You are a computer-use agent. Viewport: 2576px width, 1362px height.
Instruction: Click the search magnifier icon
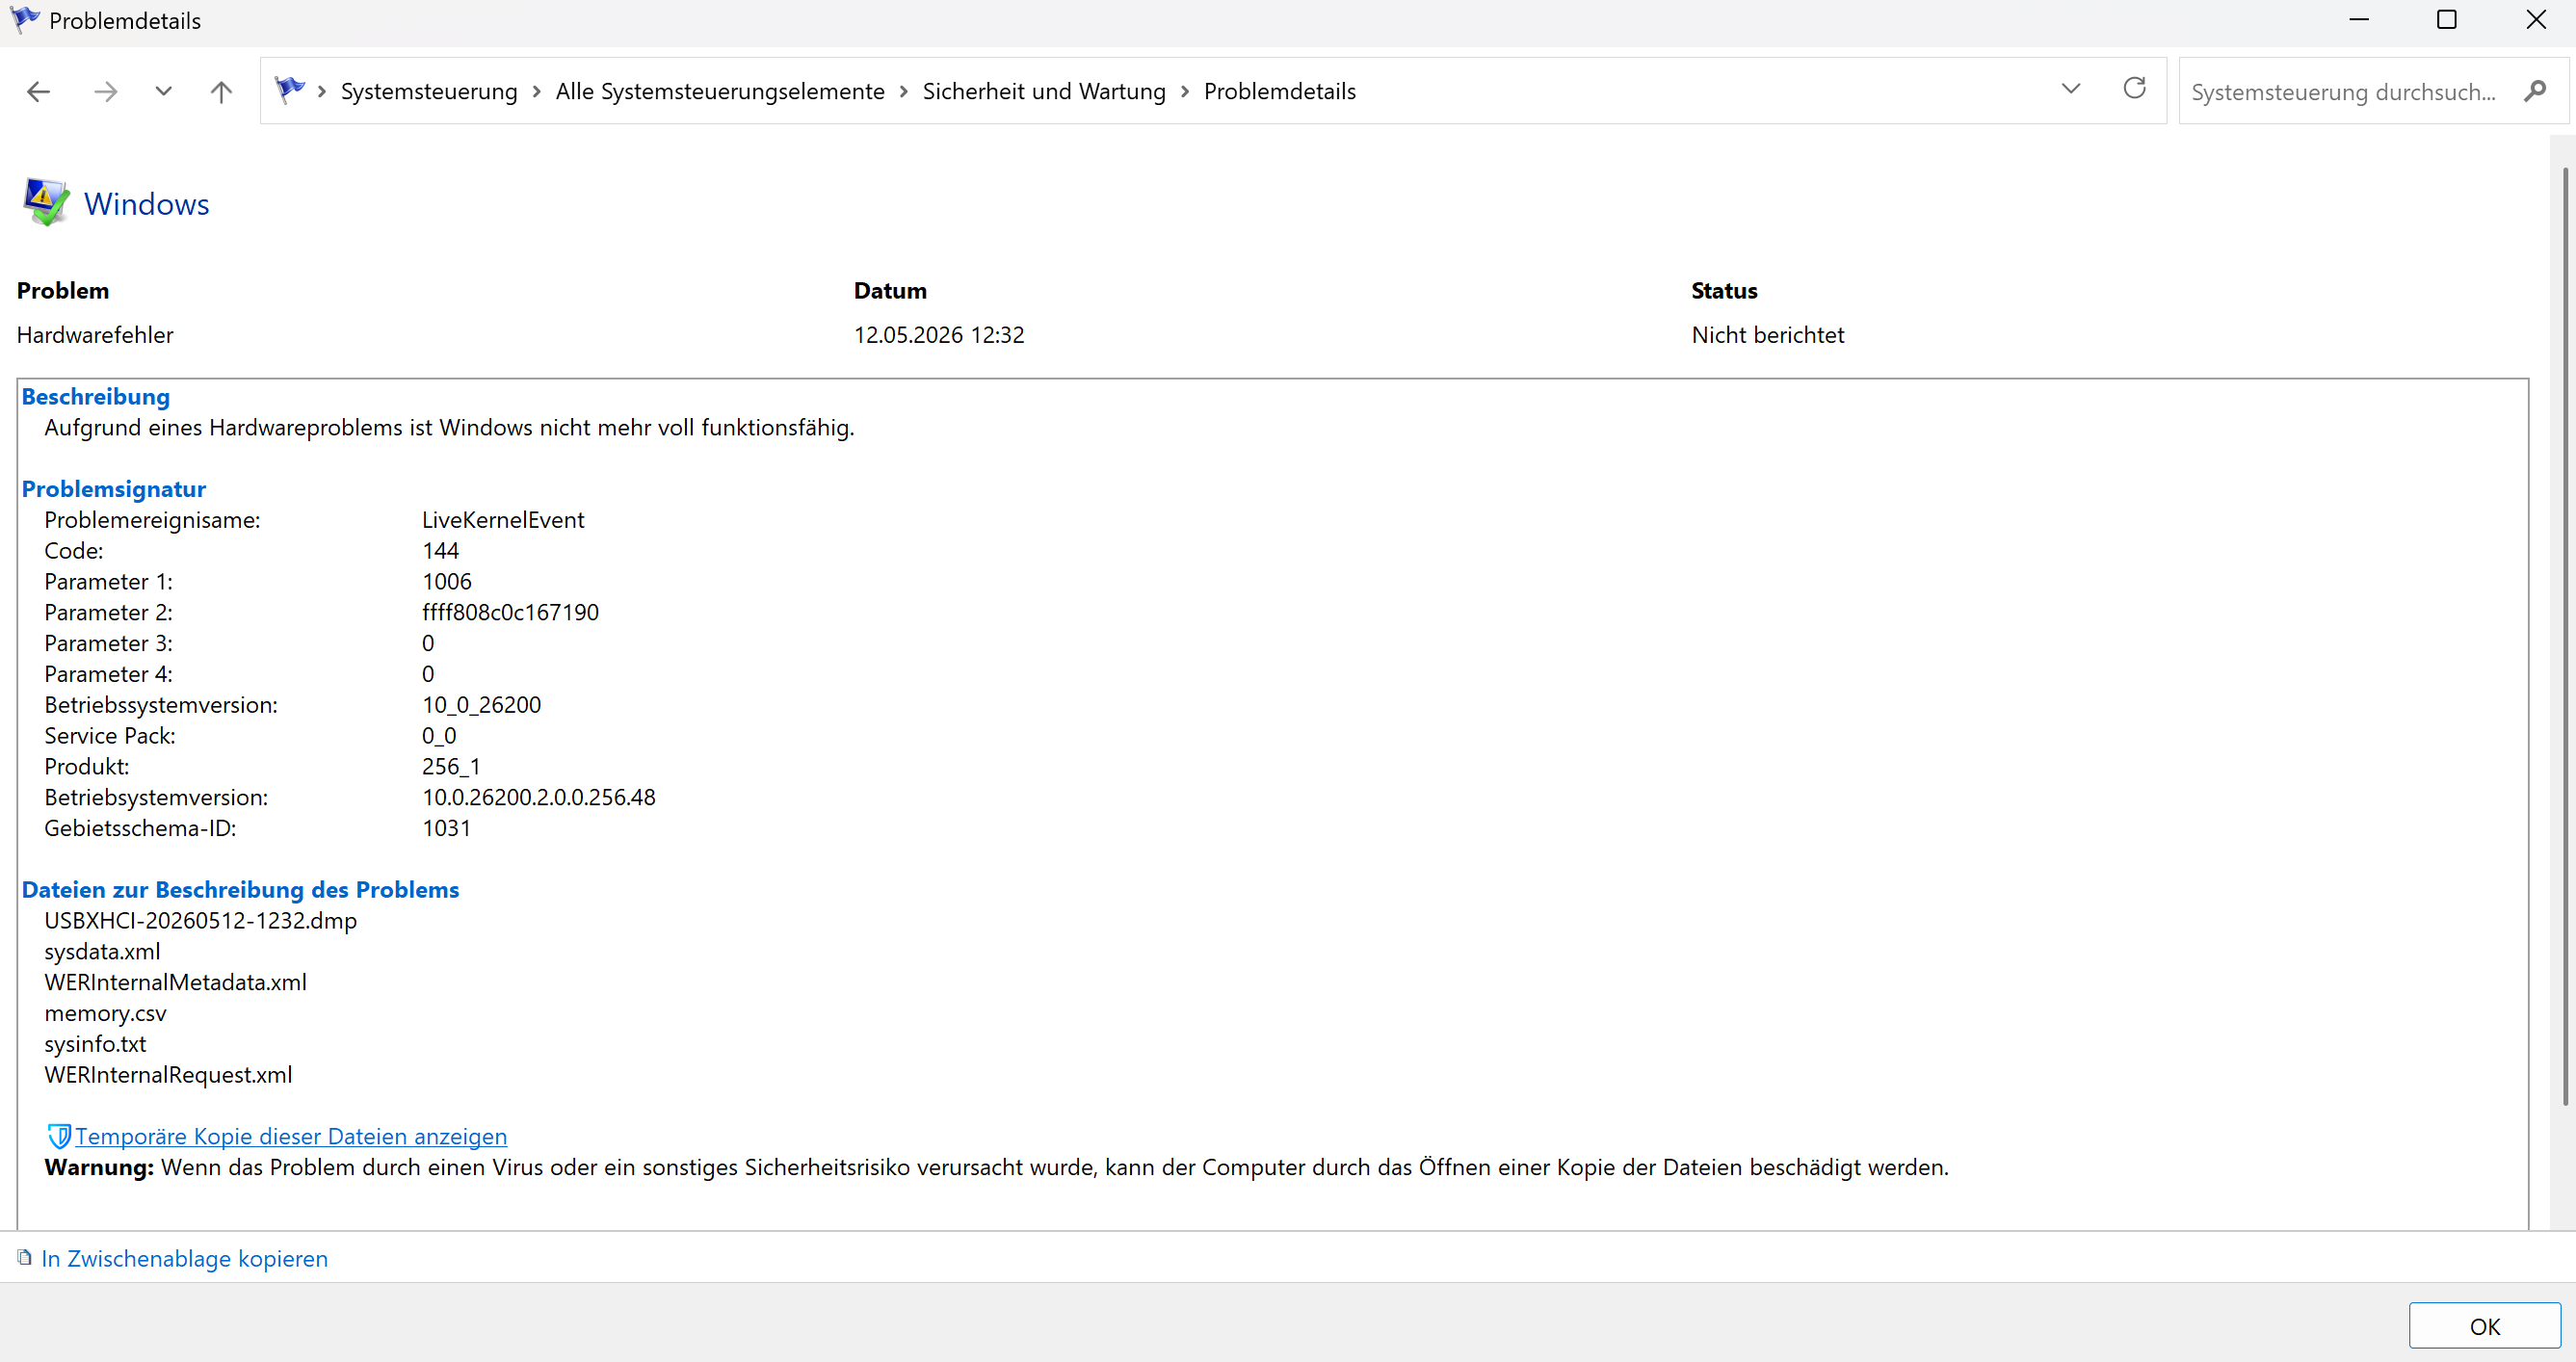tap(2535, 91)
